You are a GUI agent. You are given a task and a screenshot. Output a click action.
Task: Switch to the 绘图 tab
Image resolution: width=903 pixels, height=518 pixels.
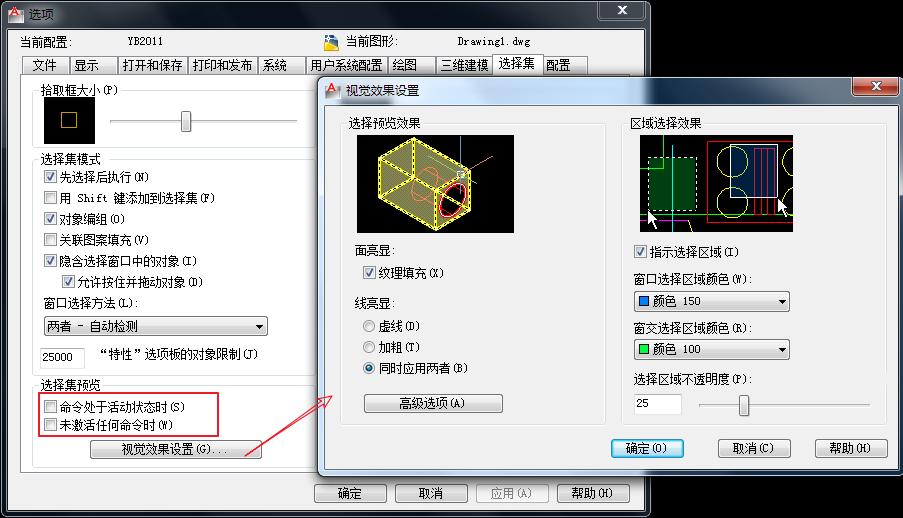tap(412, 65)
